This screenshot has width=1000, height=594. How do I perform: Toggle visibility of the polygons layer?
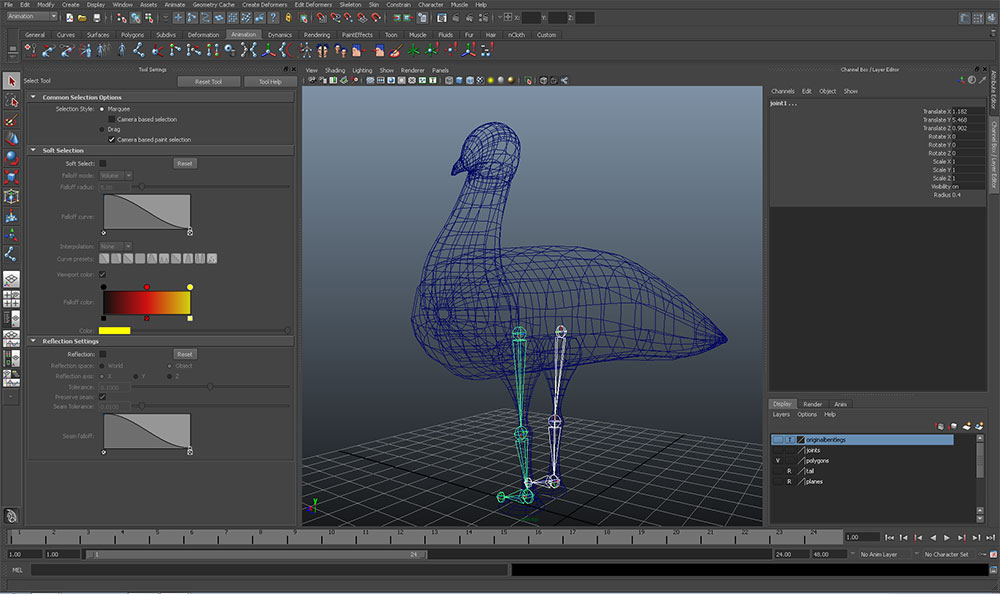point(778,460)
